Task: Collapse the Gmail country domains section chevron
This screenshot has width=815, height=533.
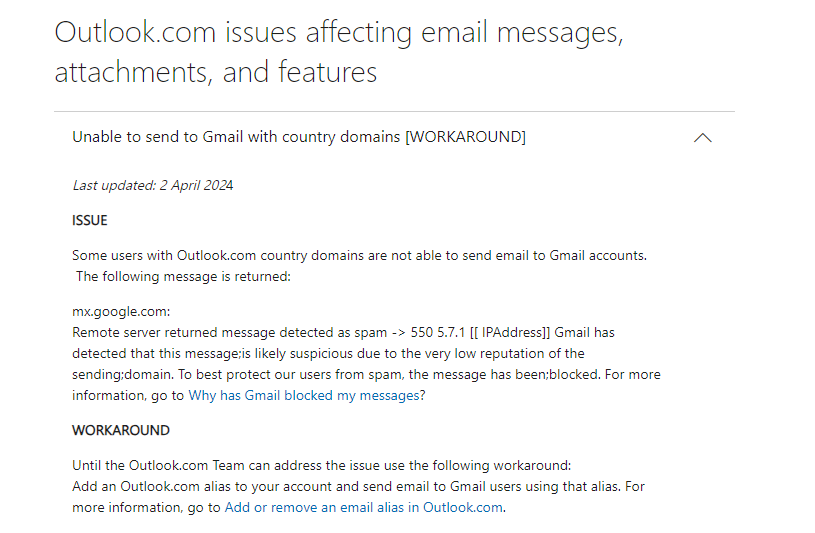Action: tap(702, 138)
